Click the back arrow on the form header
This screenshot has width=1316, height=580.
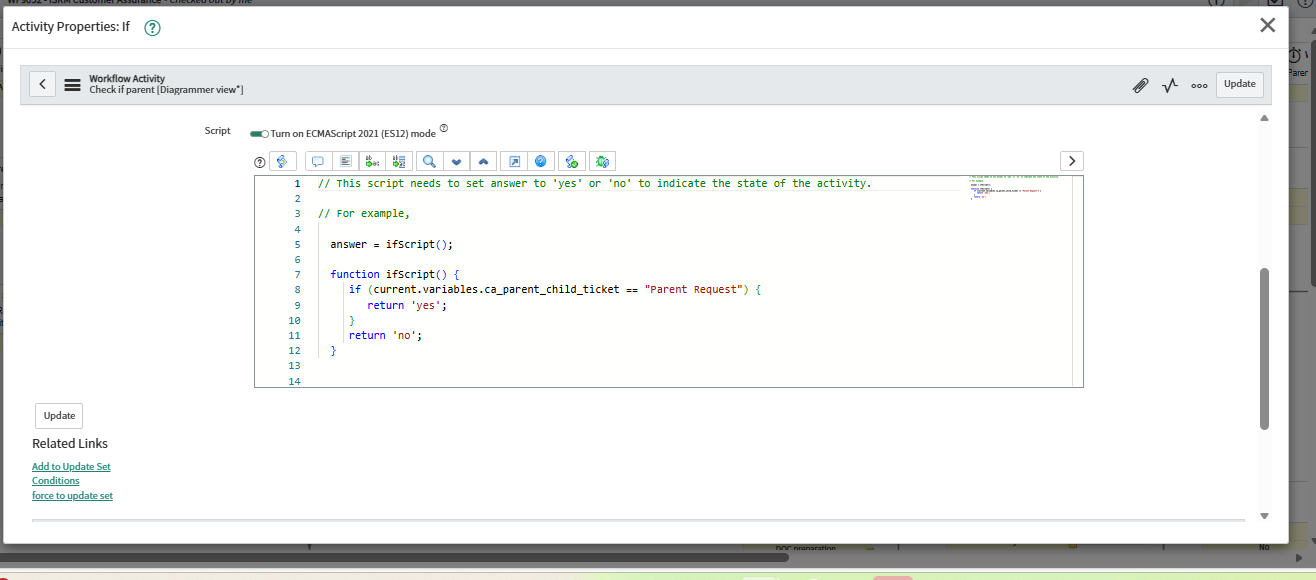point(42,83)
